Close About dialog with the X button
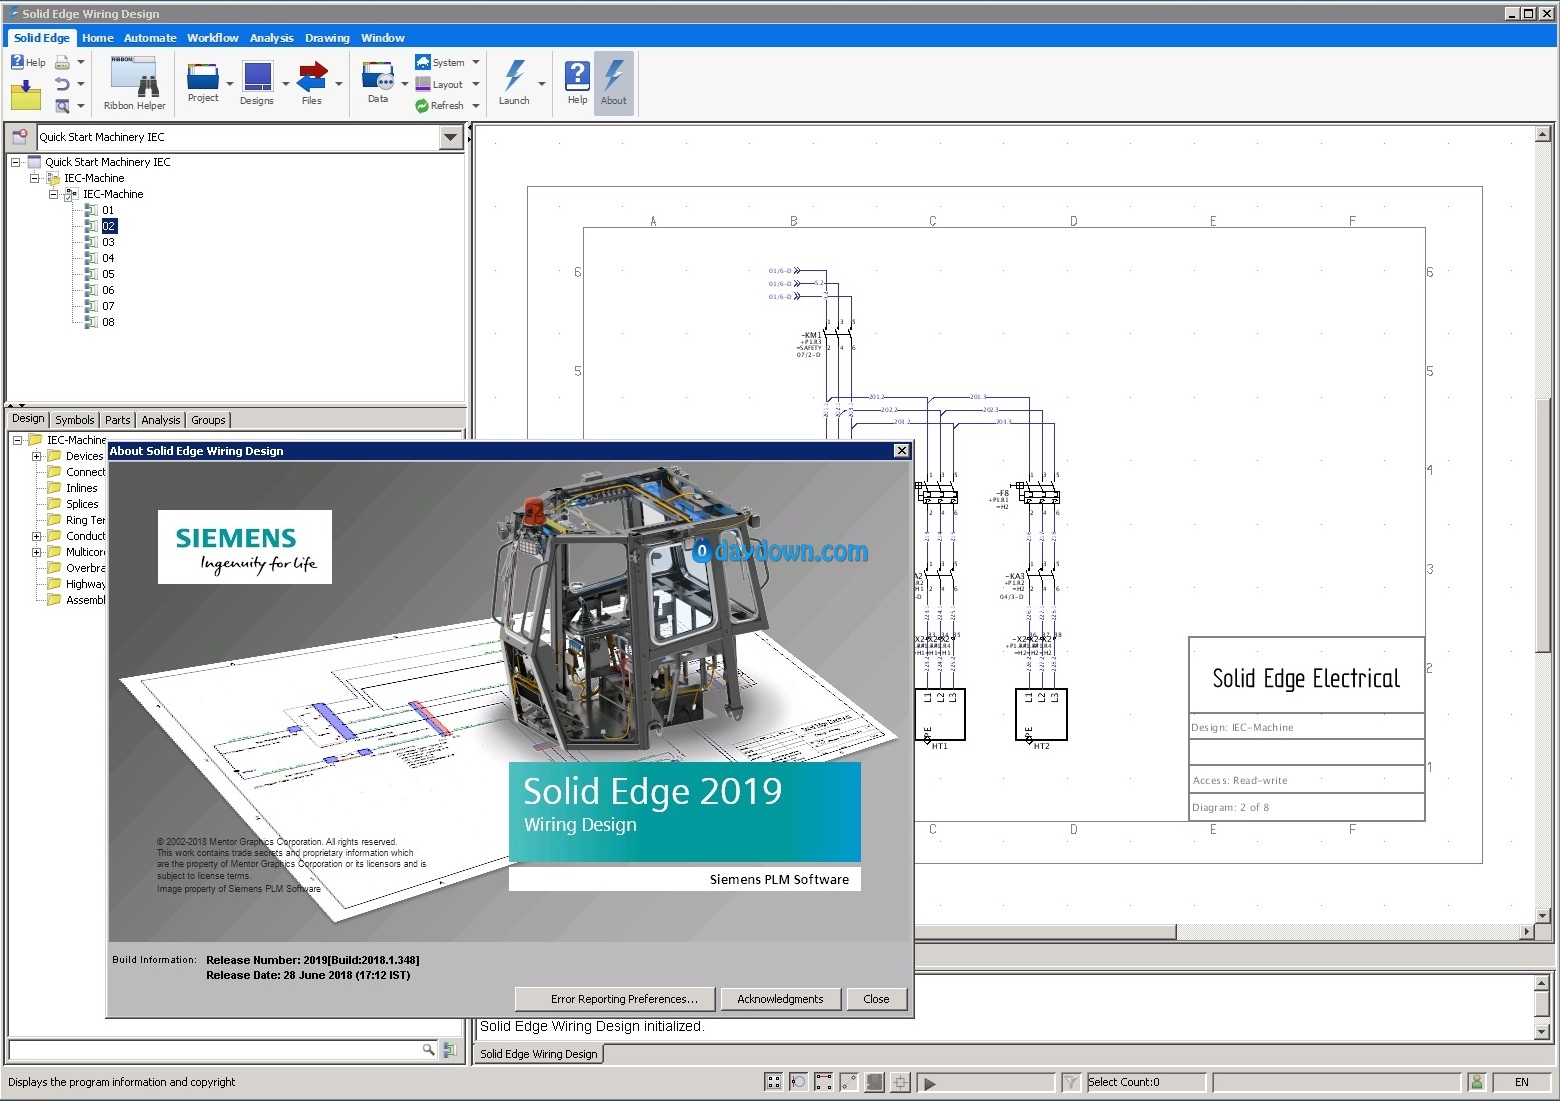 point(901,451)
